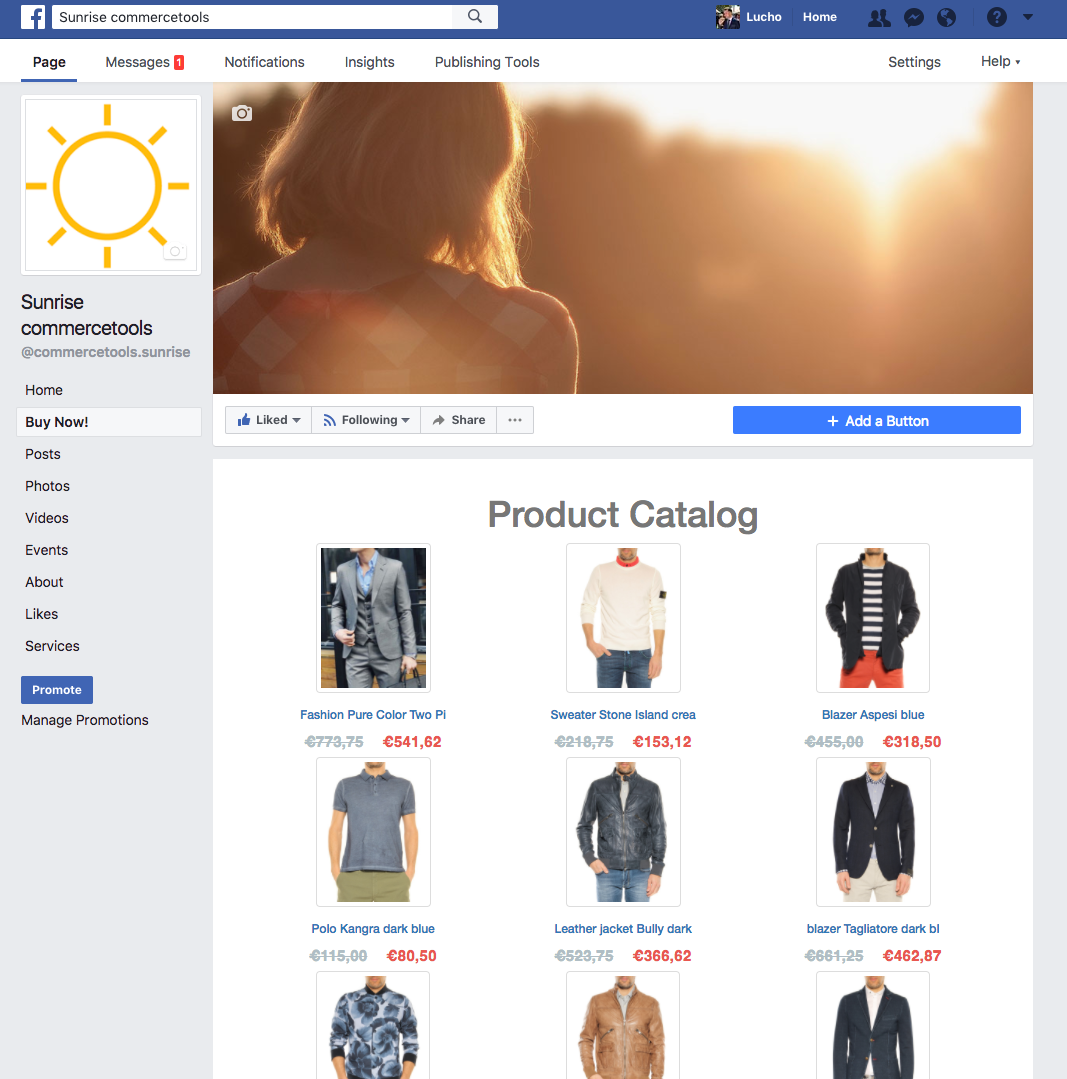Select Buy Now! in sidebar
Viewport: 1067px width, 1079px height.
(x=109, y=422)
